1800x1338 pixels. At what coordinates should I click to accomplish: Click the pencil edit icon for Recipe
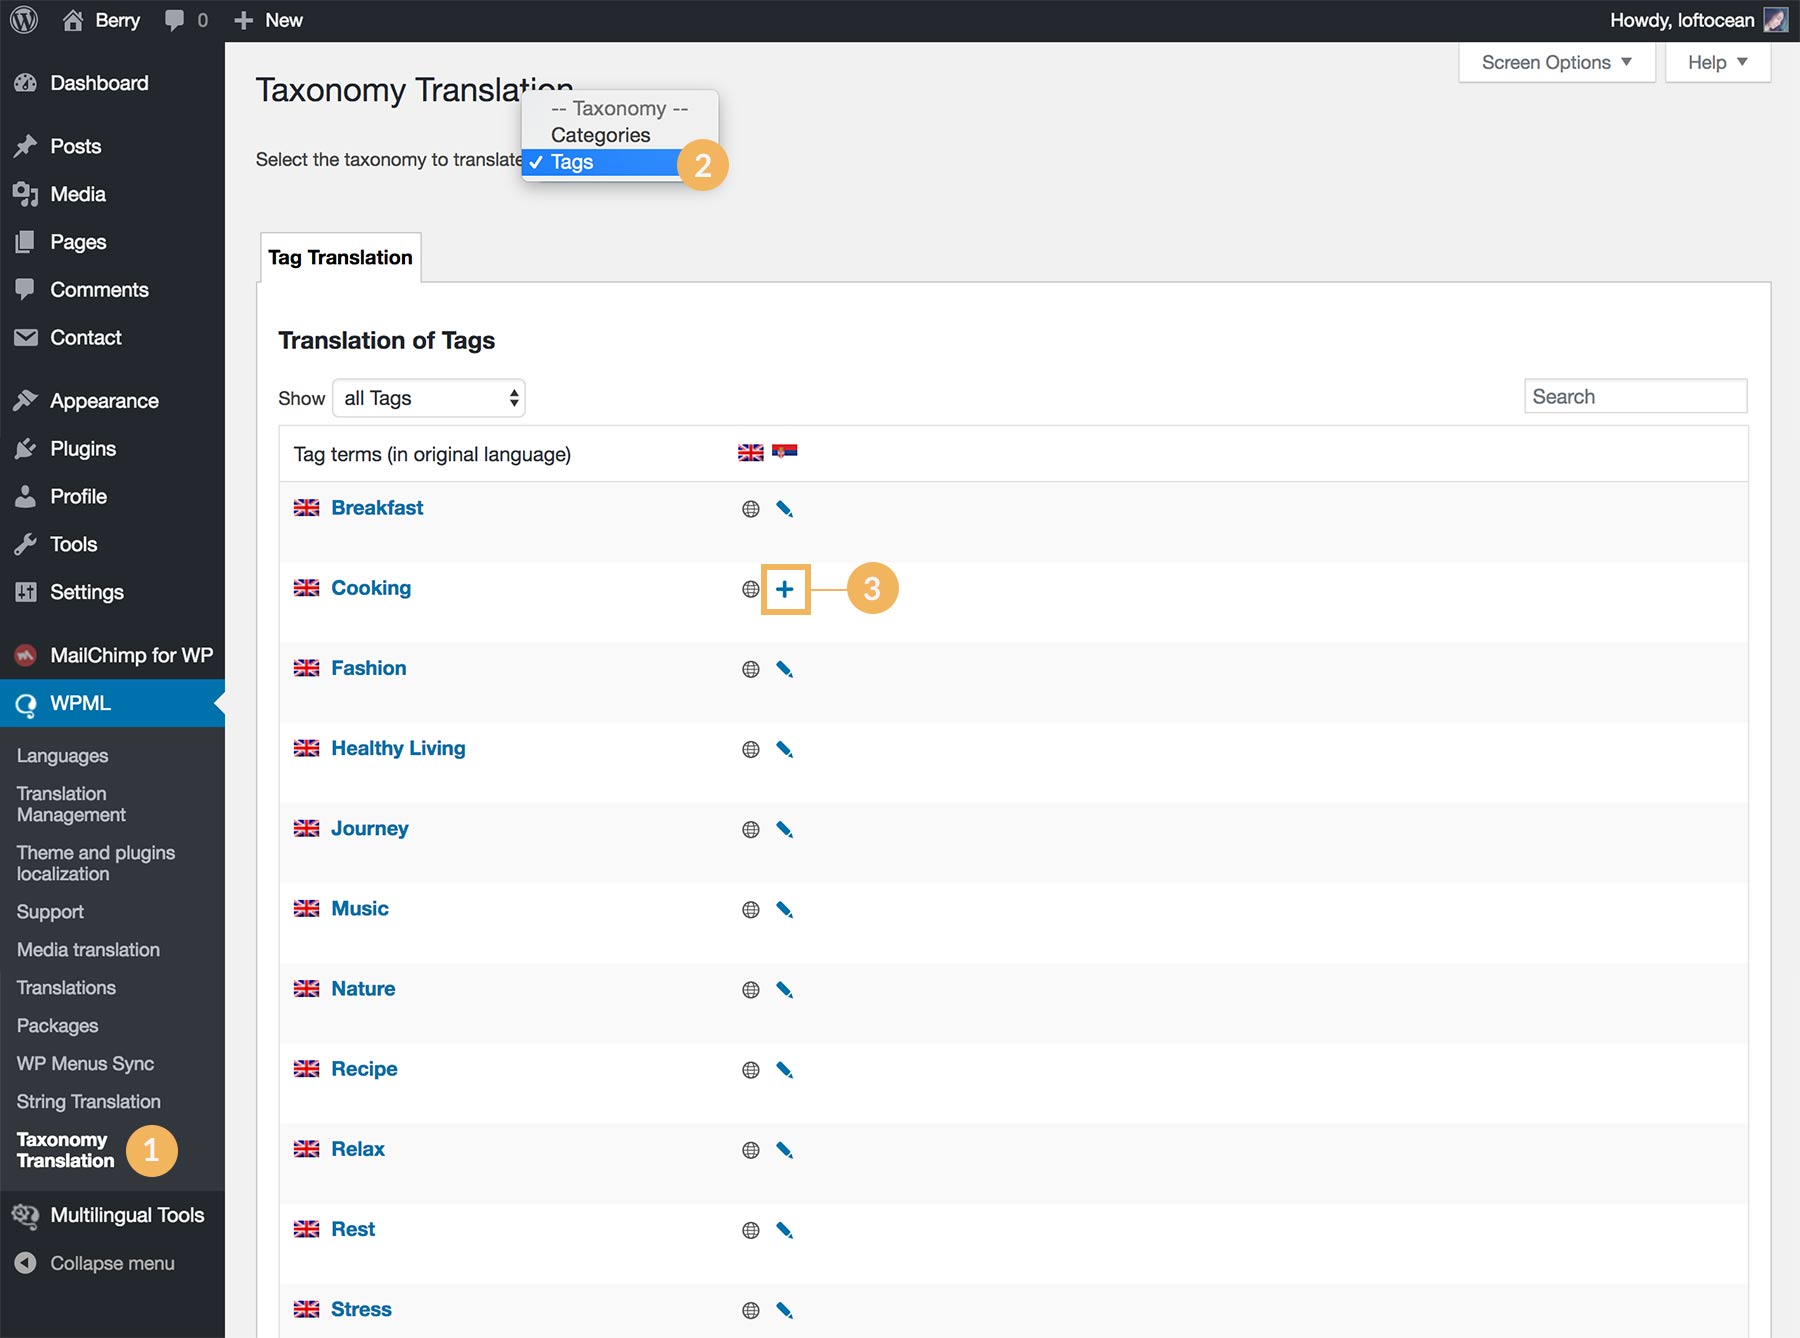pyautogui.click(x=785, y=1070)
